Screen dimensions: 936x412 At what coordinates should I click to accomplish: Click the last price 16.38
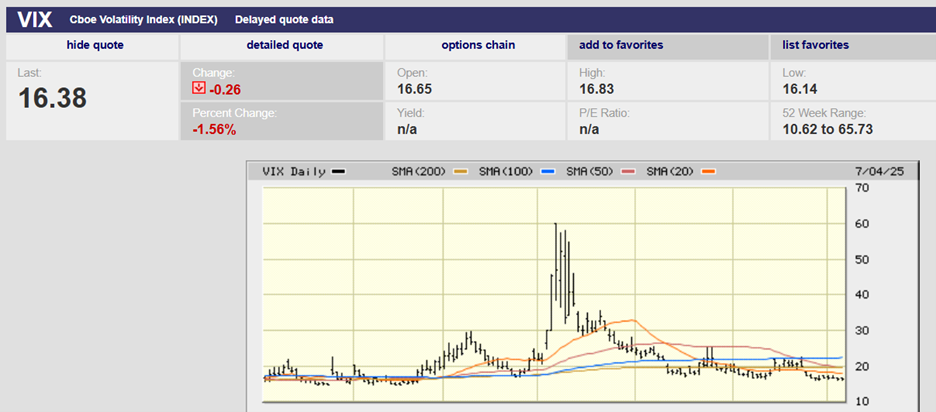[53, 98]
